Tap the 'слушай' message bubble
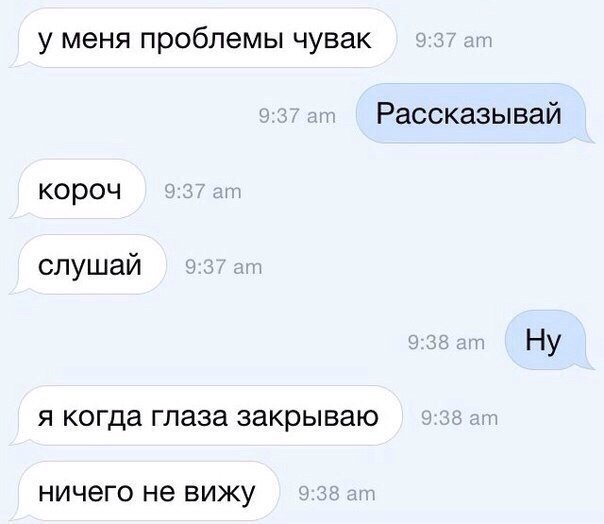This screenshot has width=604, height=524. tap(88, 265)
